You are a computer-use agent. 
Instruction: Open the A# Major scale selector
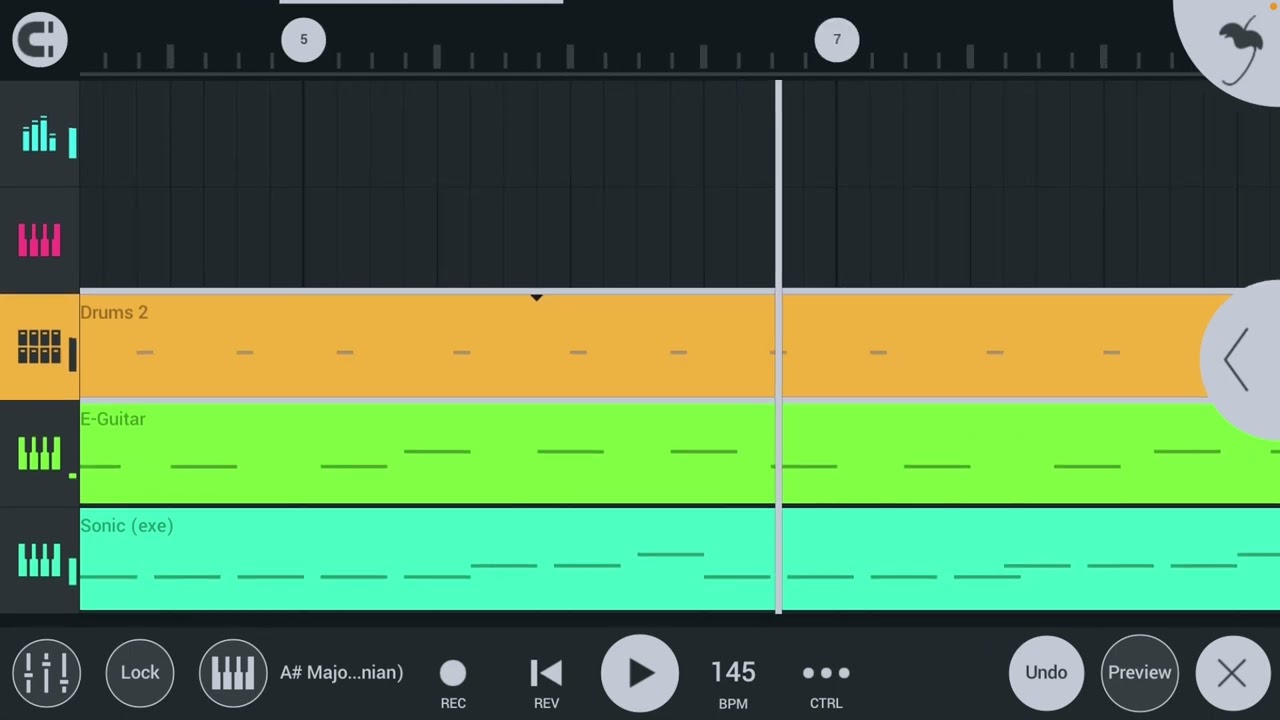click(x=341, y=672)
